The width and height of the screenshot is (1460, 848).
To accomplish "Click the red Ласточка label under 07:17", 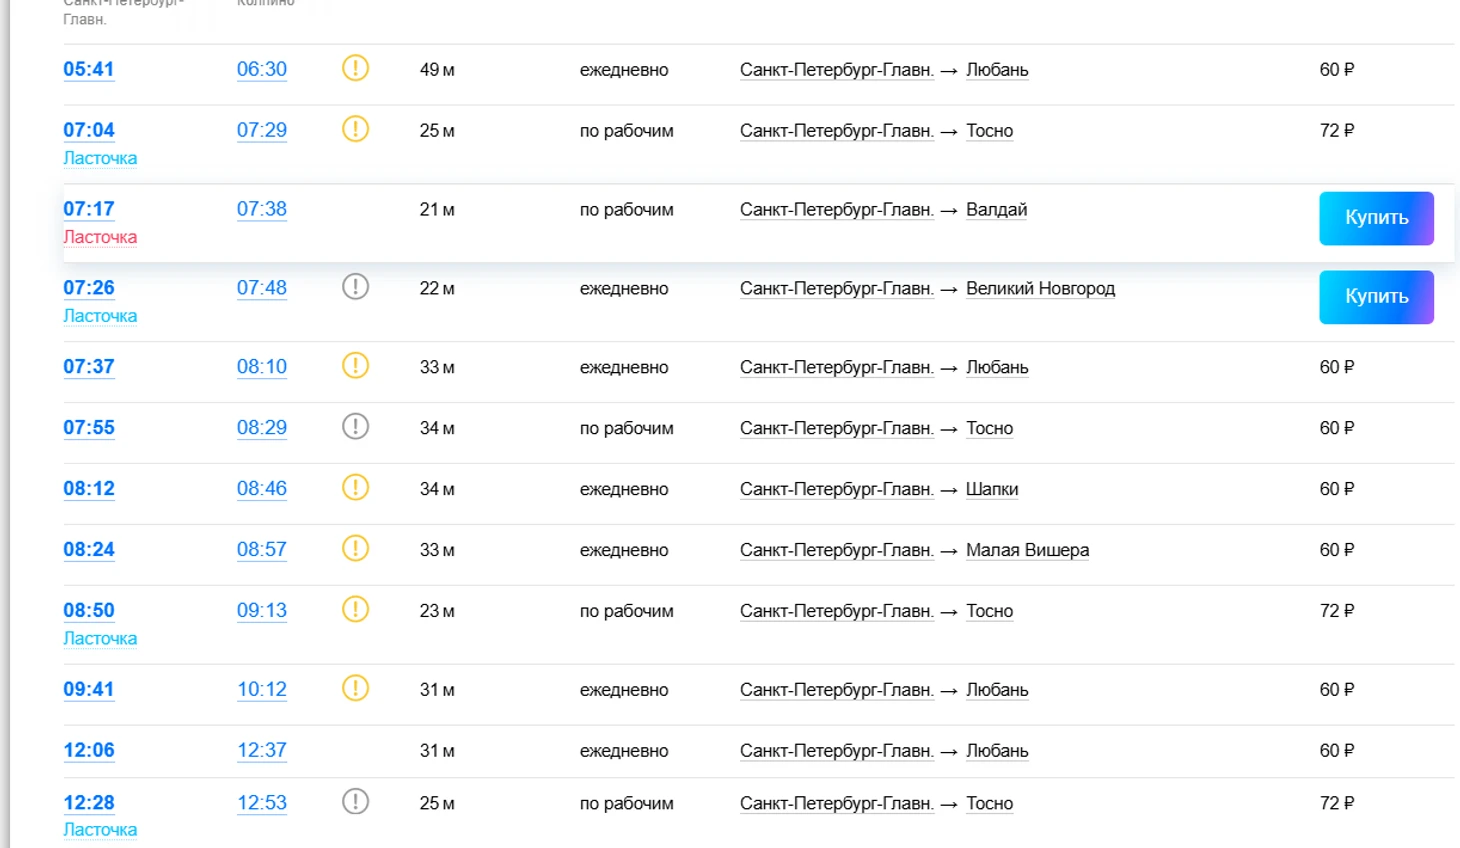I will (100, 237).
